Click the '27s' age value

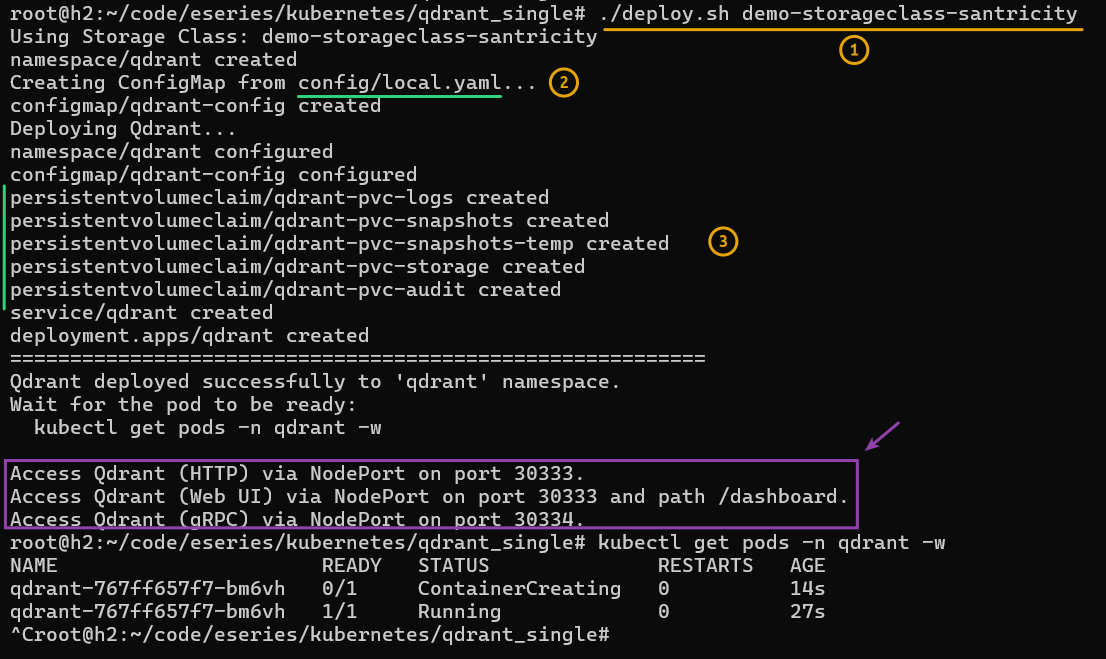[807, 612]
